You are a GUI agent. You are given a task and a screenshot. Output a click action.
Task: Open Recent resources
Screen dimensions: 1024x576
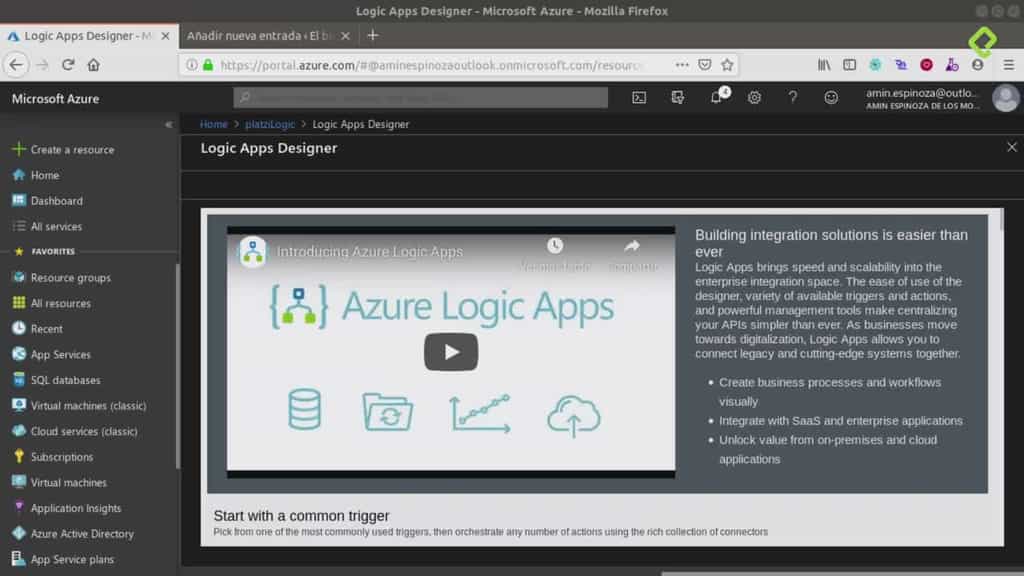click(x=46, y=328)
